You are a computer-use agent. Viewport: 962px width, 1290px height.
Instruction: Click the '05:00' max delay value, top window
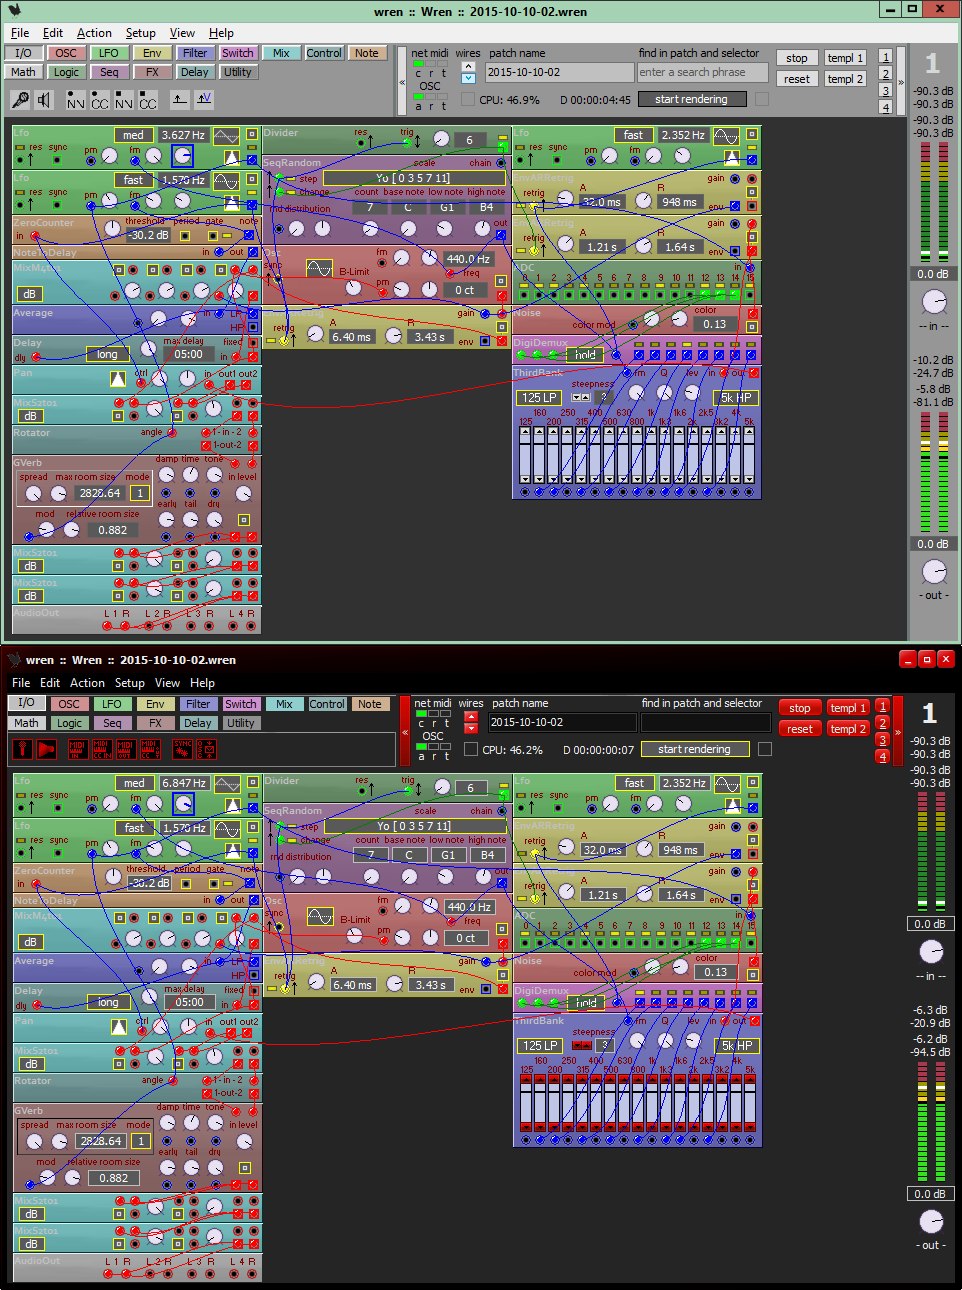click(188, 354)
